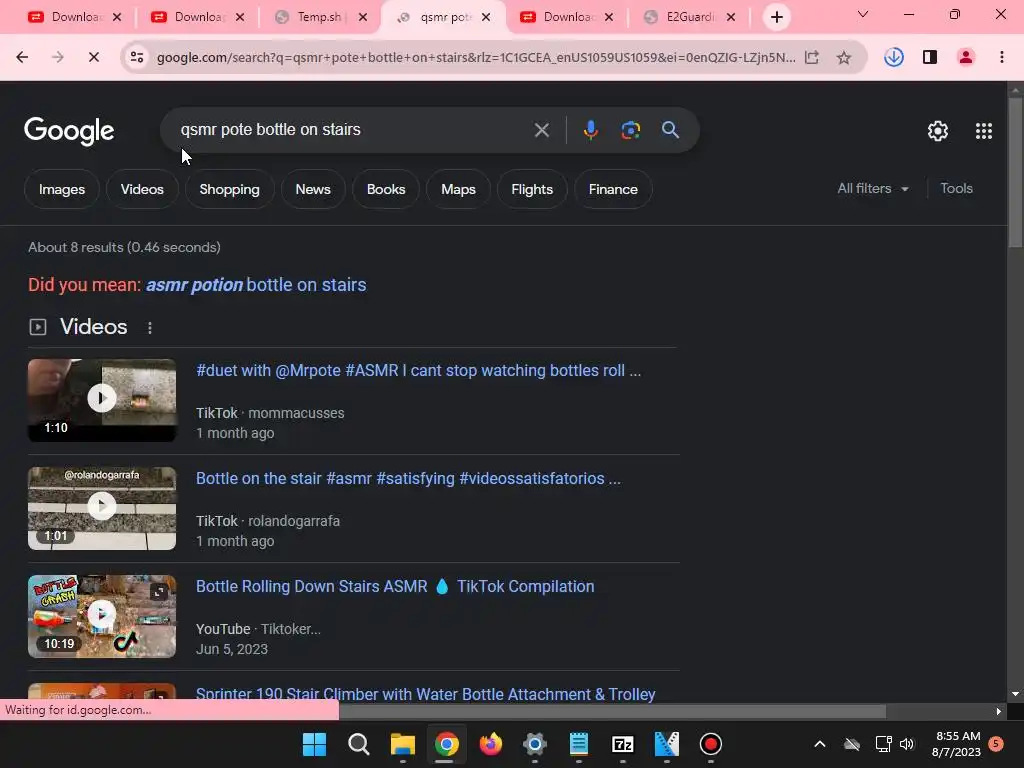Filter results by Shopping
Image resolution: width=1024 pixels, height=768 pixels.
229,189
